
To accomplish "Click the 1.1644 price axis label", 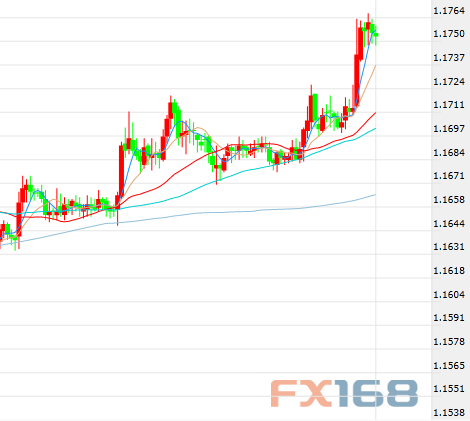I will click(x=449, y=223).
